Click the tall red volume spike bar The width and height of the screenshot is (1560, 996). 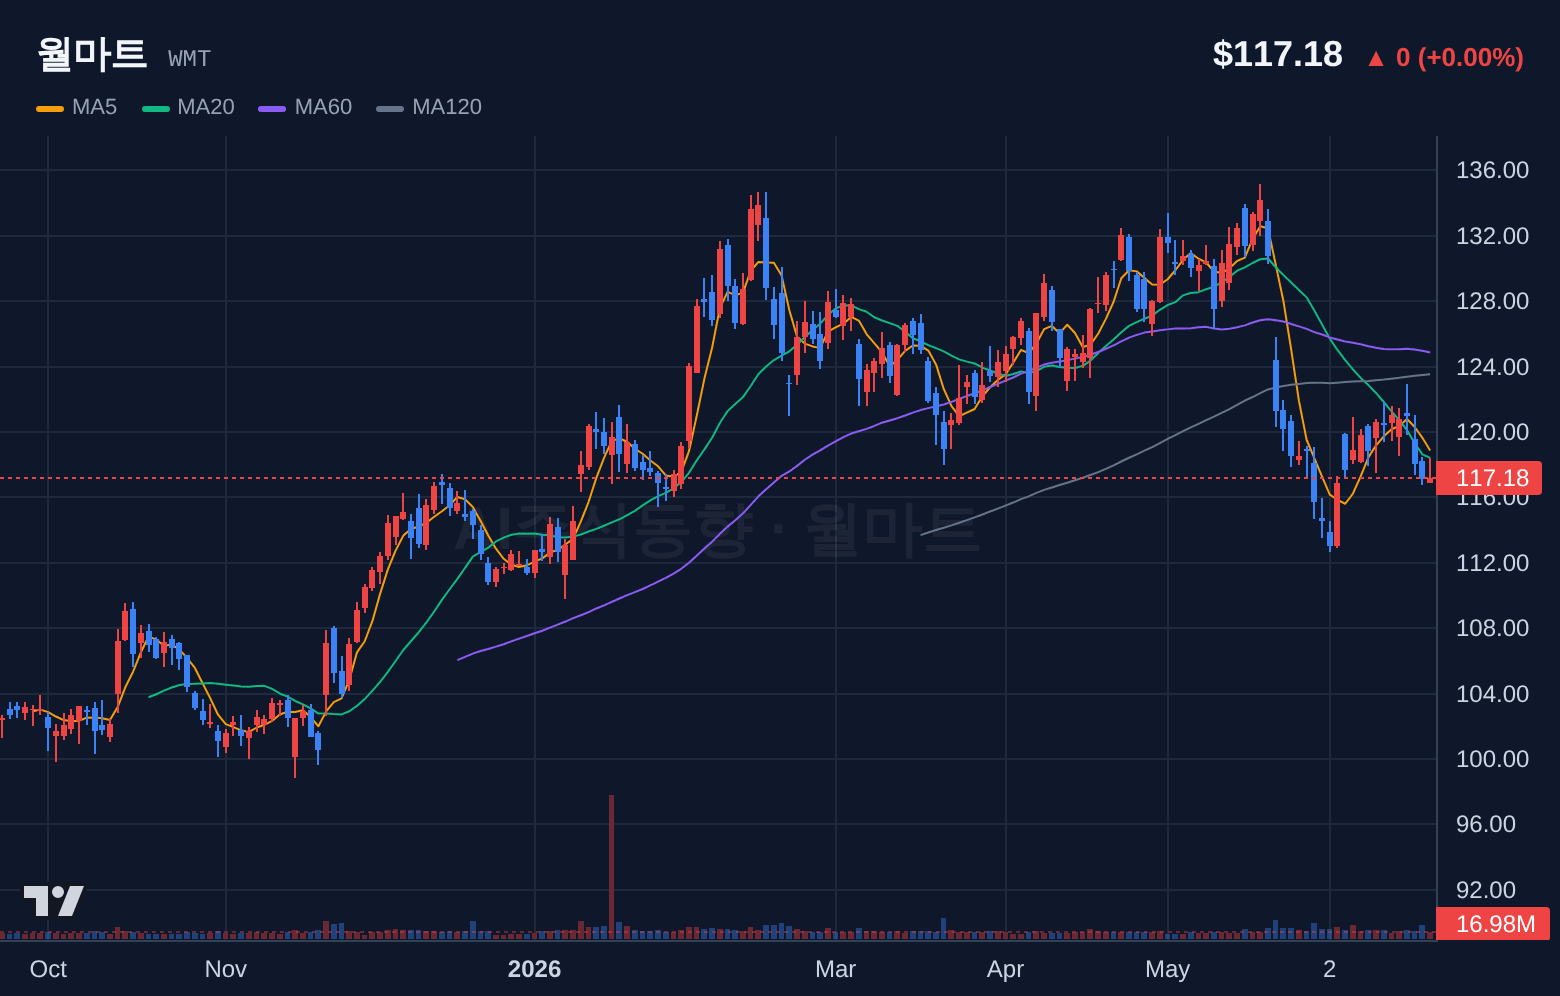(611, 867)
